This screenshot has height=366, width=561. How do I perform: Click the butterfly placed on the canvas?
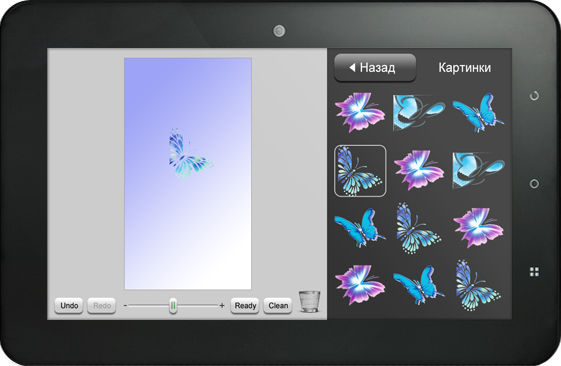pos(190,153)
